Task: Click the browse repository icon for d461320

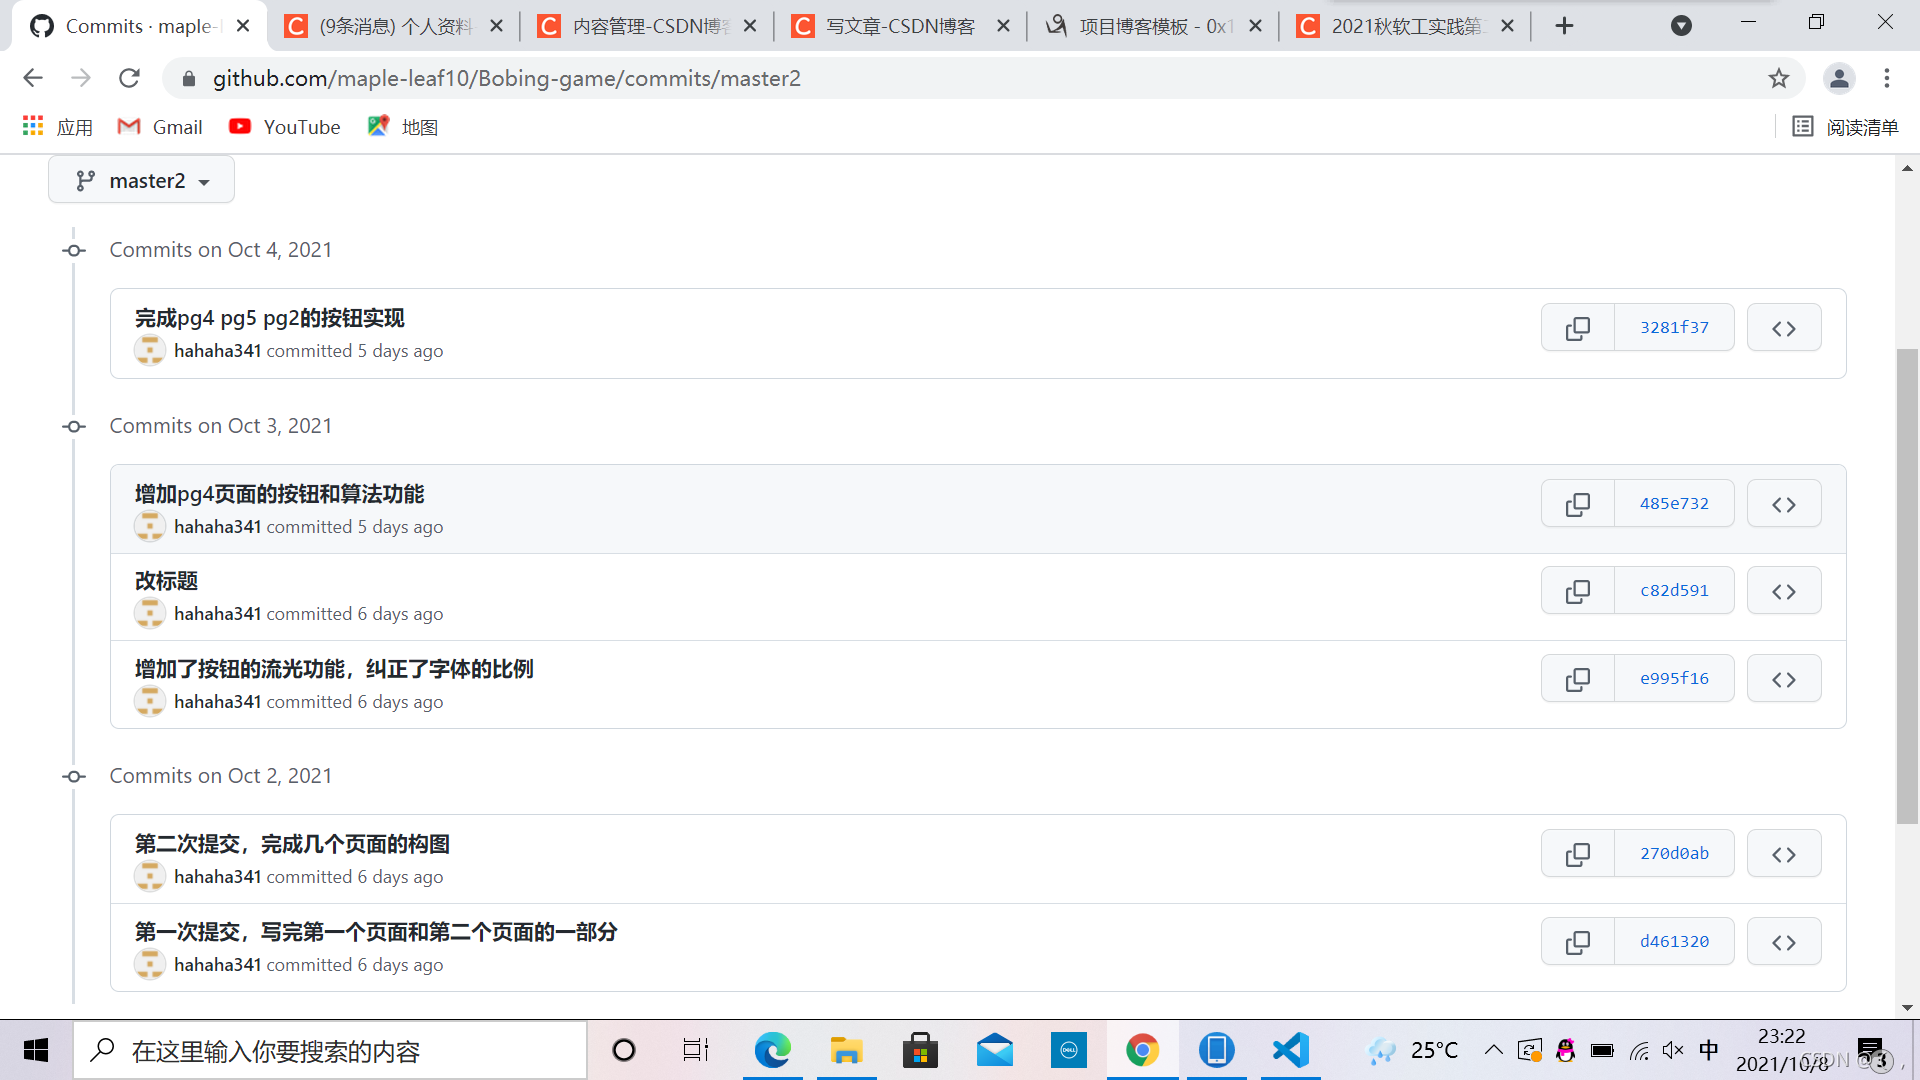Action: pos(1785,940)
